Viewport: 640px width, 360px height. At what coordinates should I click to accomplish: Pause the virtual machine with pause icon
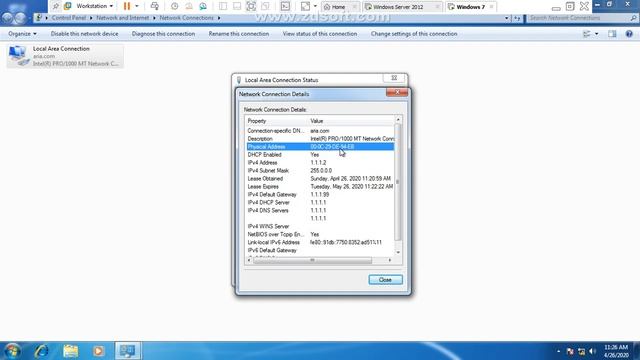[127, 6]
